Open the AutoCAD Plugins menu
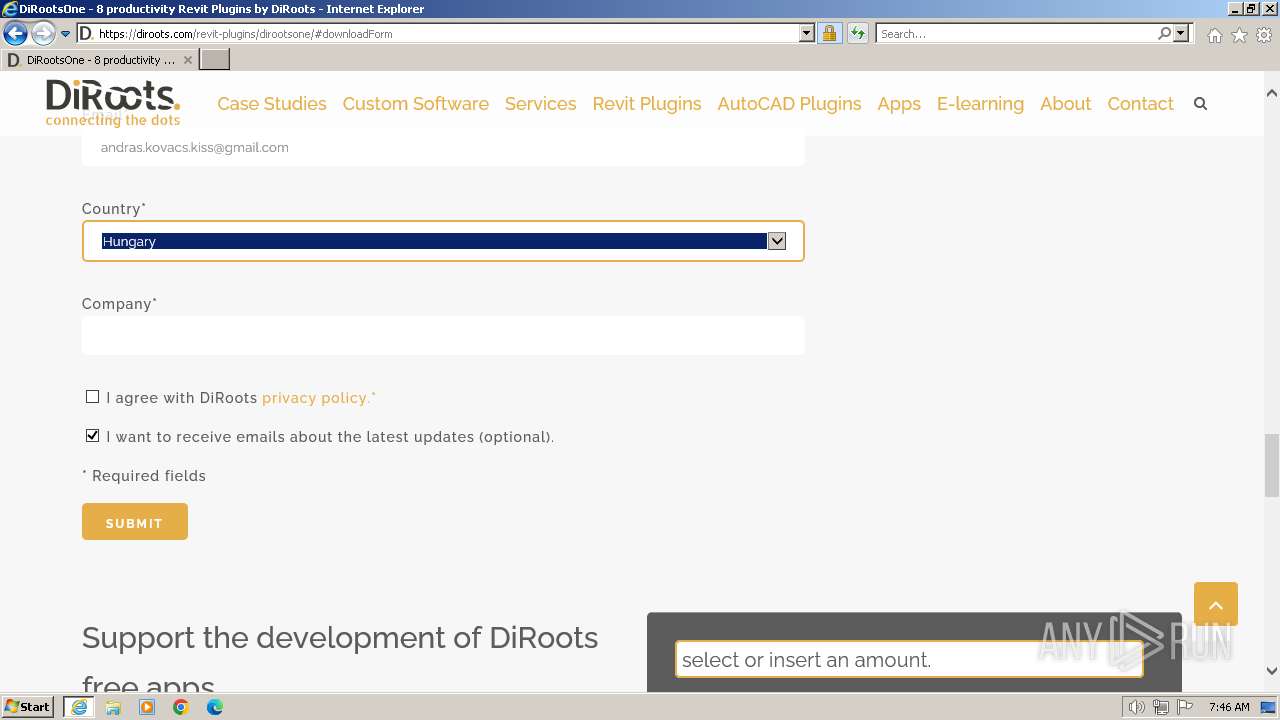 tap(789, 104)
